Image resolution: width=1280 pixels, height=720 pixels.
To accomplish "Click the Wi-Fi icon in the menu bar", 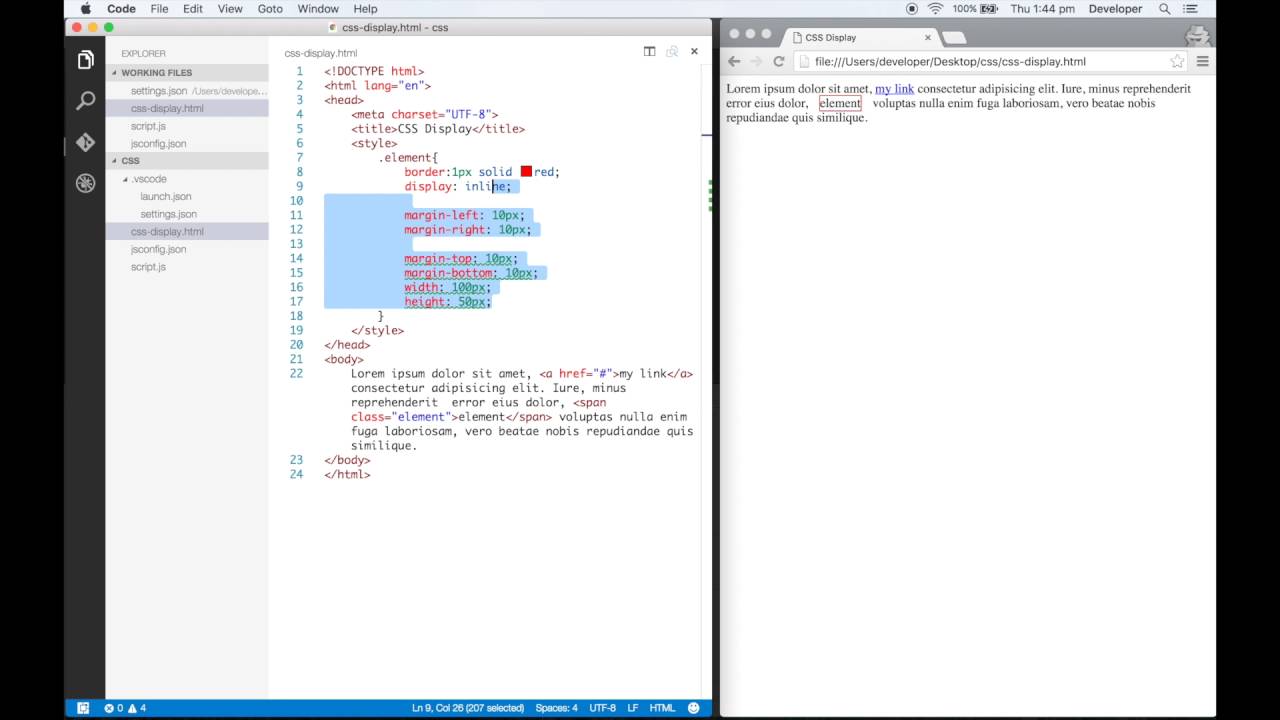I will tap(936, 9).
